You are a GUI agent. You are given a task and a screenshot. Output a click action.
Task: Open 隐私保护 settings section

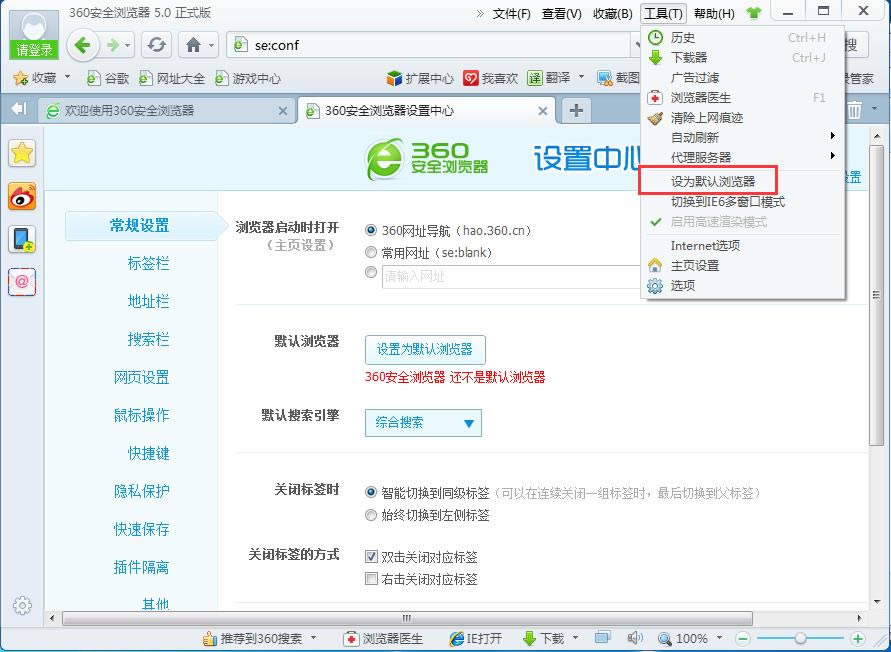point(141,491)
